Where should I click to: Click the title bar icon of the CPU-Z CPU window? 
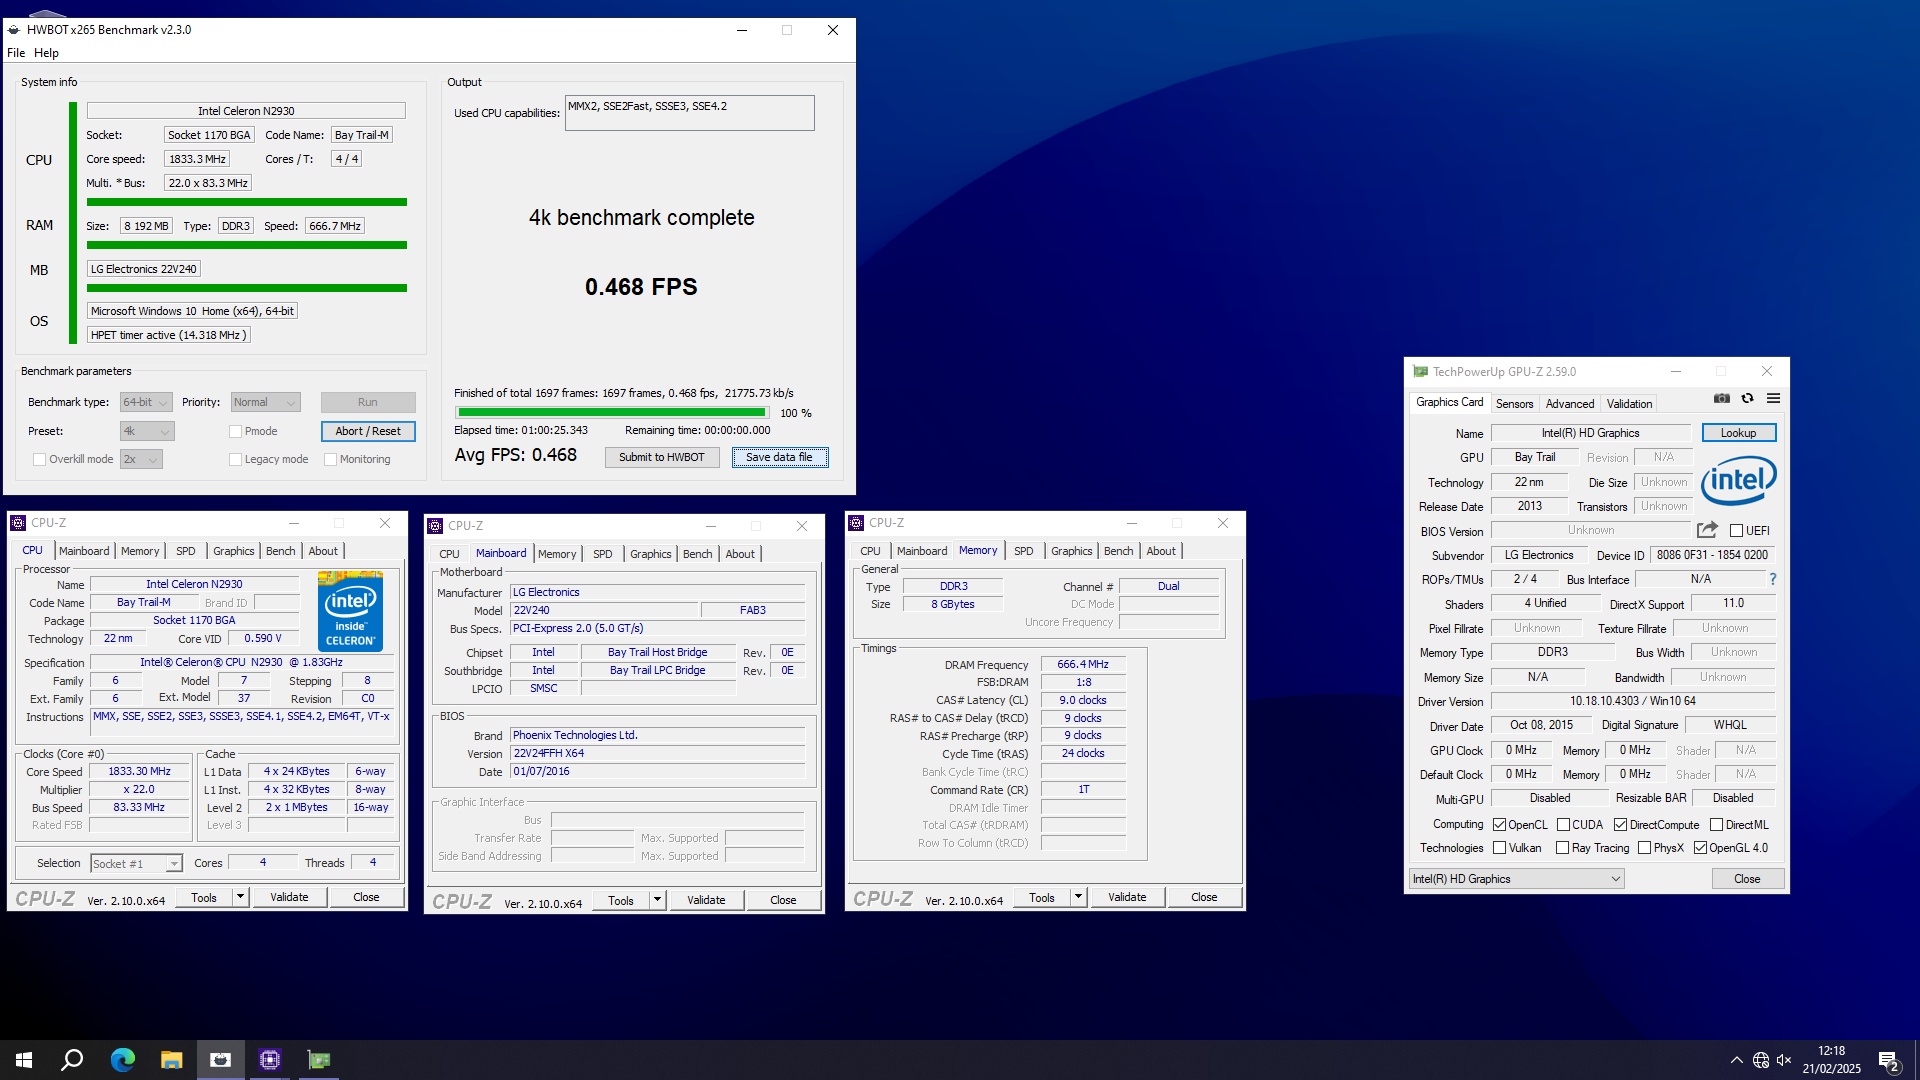tap(18, 523)
